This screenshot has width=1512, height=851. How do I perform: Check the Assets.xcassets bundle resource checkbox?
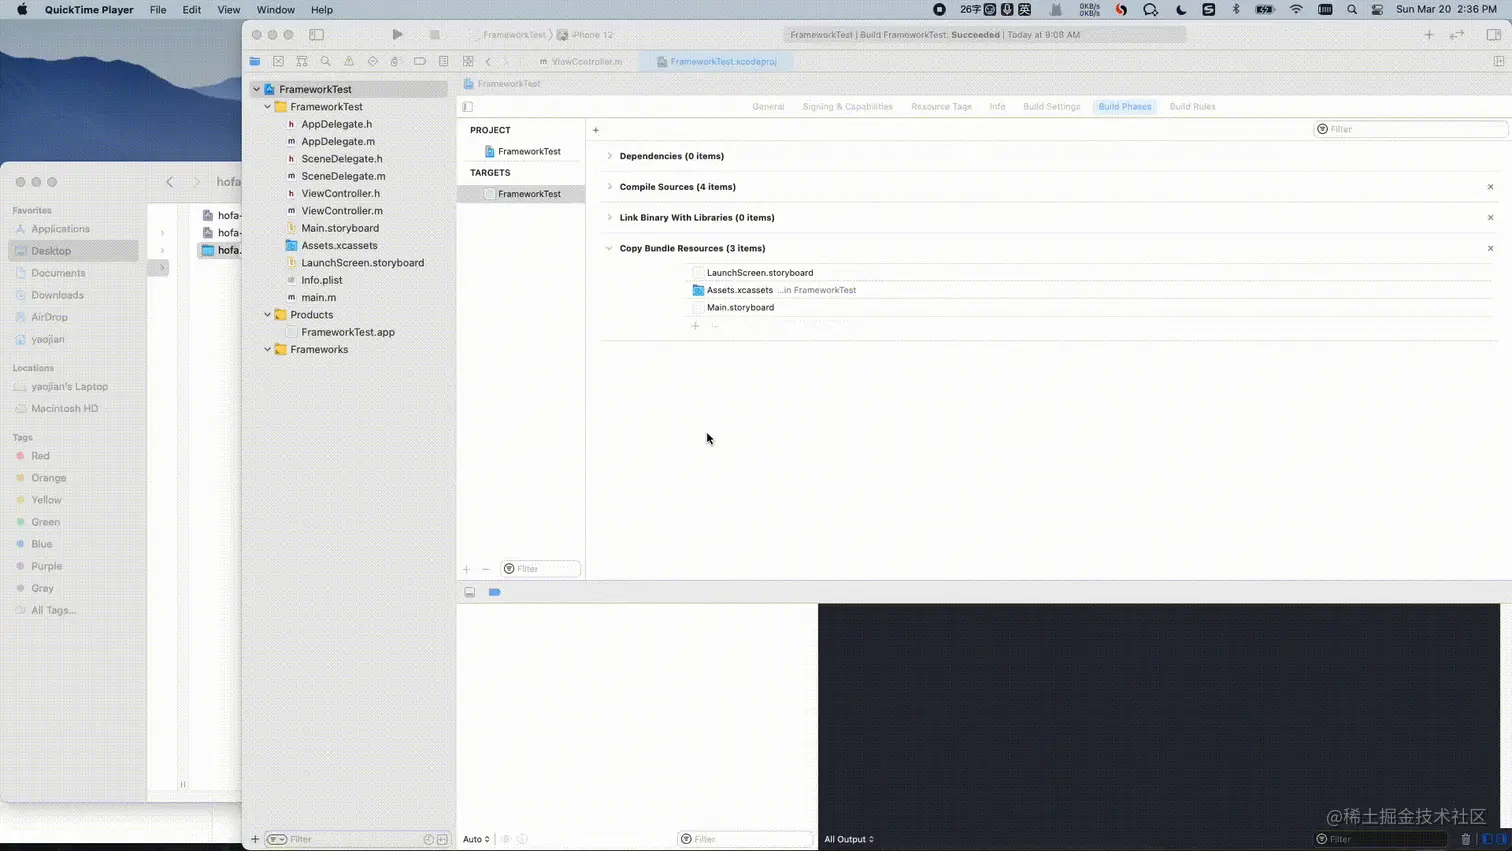[698, 290]
